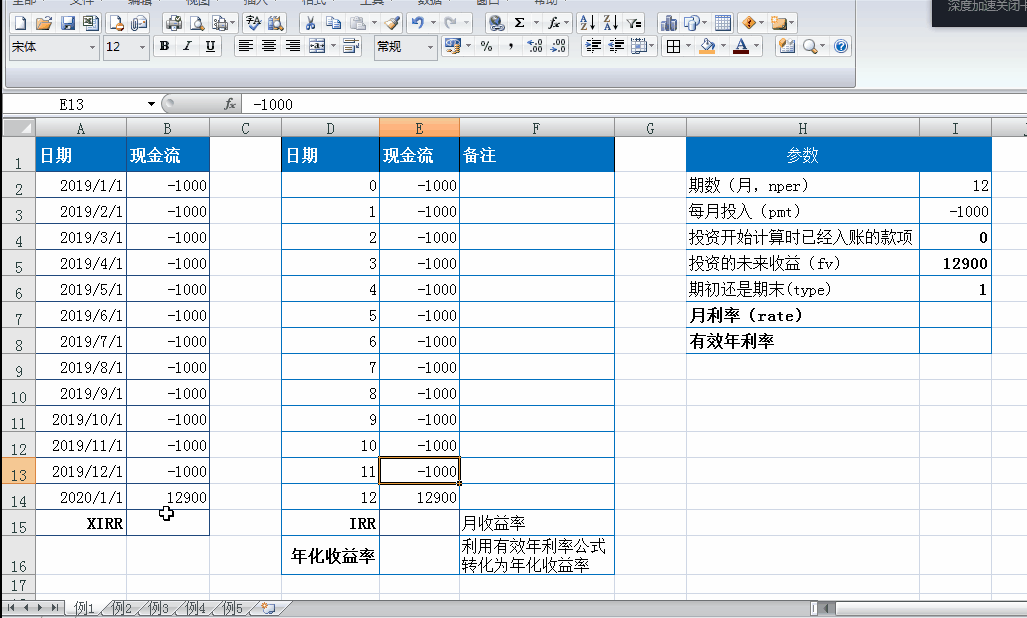Click the insert new worksheet tab
Viewport: 1027px width, 618px height.
point(268,608)
